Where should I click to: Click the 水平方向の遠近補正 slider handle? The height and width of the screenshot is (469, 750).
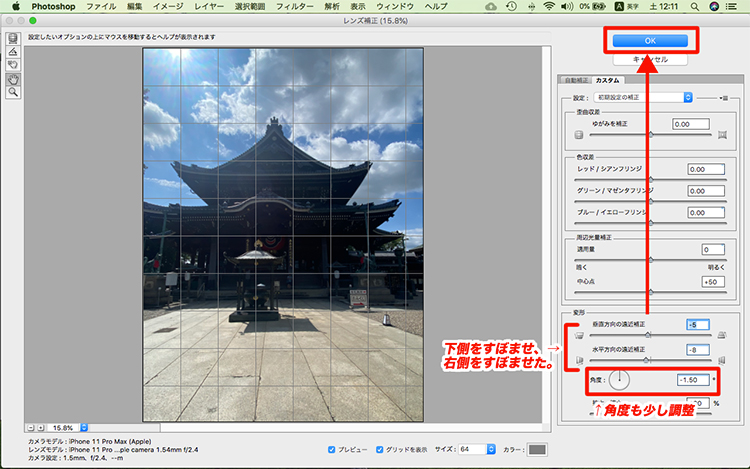(647, 360)
